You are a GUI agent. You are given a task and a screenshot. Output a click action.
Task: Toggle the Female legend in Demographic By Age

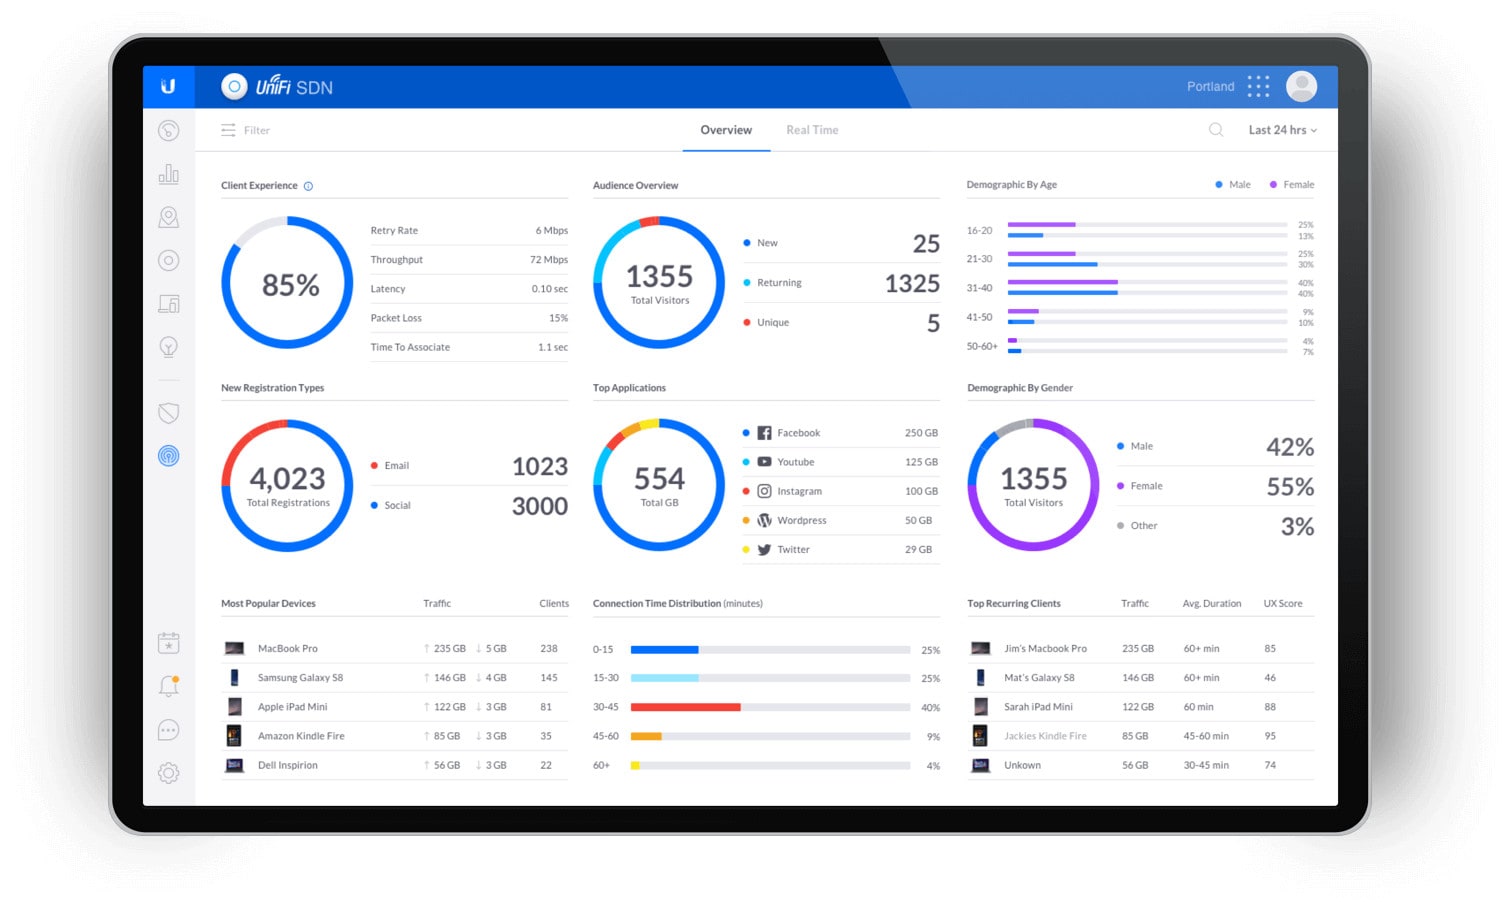1290,184
